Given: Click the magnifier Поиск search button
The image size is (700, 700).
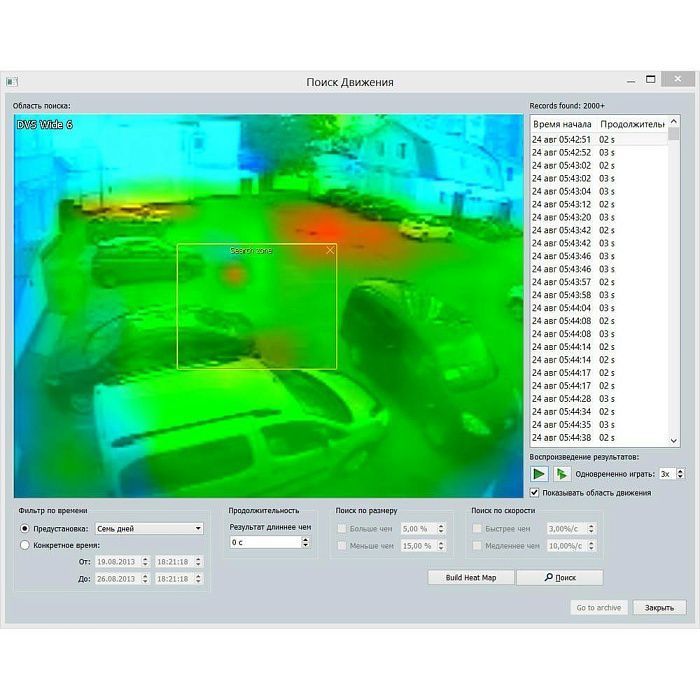Looking at the screenshot, I should point(559,578).
